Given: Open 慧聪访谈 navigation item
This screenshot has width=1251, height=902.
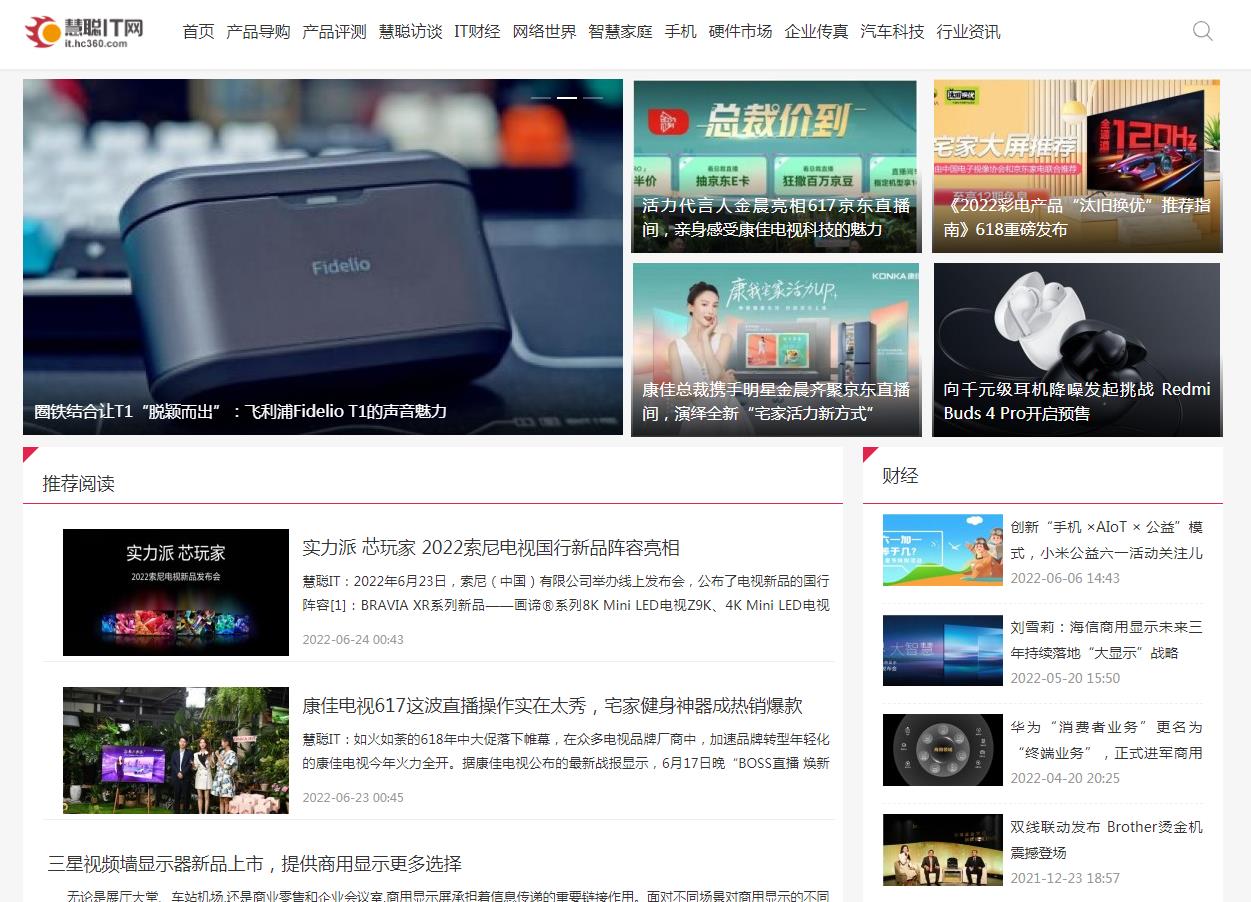Looking at the screenshot, I should pyautogui.click(x=410, y=32).
